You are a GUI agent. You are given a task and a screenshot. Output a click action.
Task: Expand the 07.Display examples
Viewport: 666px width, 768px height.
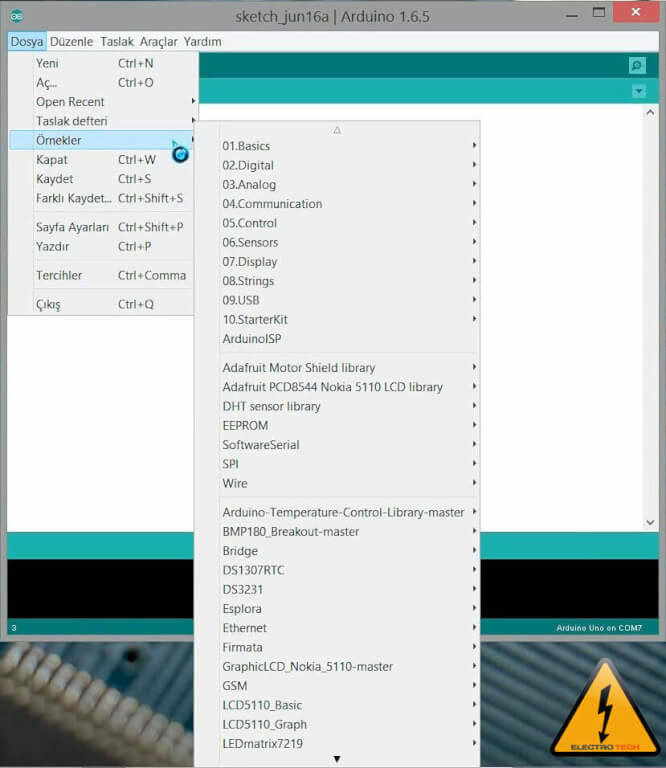pyautogui.click(x=337, y=262)
